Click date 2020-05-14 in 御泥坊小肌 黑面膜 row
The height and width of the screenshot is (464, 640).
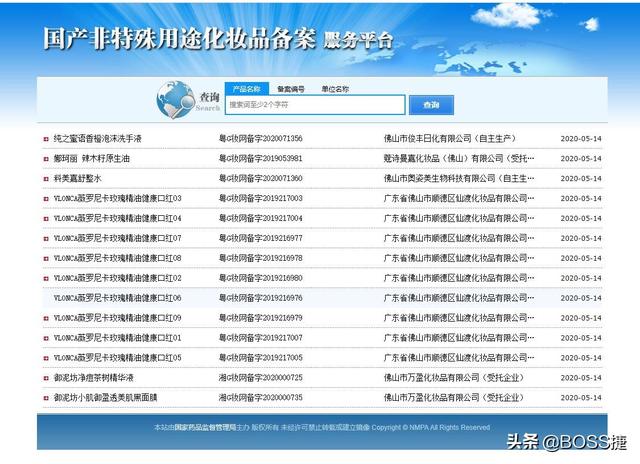tap(581, 397)
